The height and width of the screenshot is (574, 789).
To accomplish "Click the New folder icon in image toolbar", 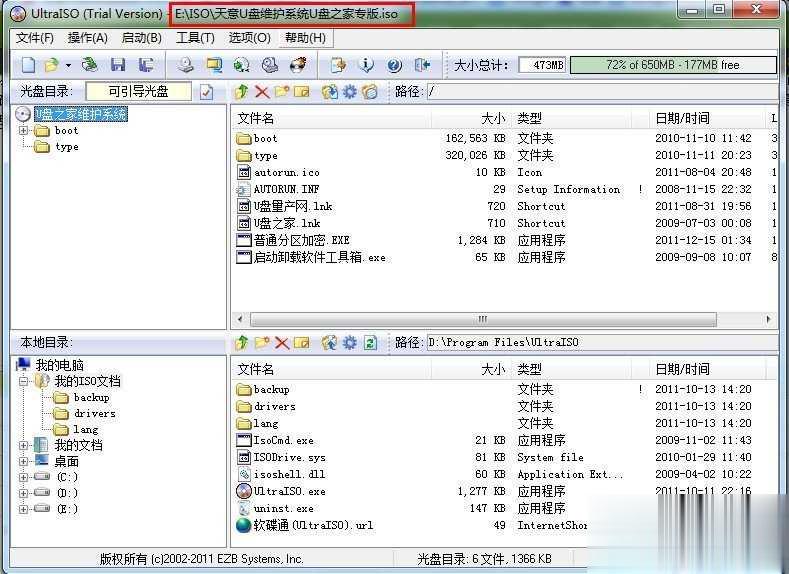I will point(282,92).
